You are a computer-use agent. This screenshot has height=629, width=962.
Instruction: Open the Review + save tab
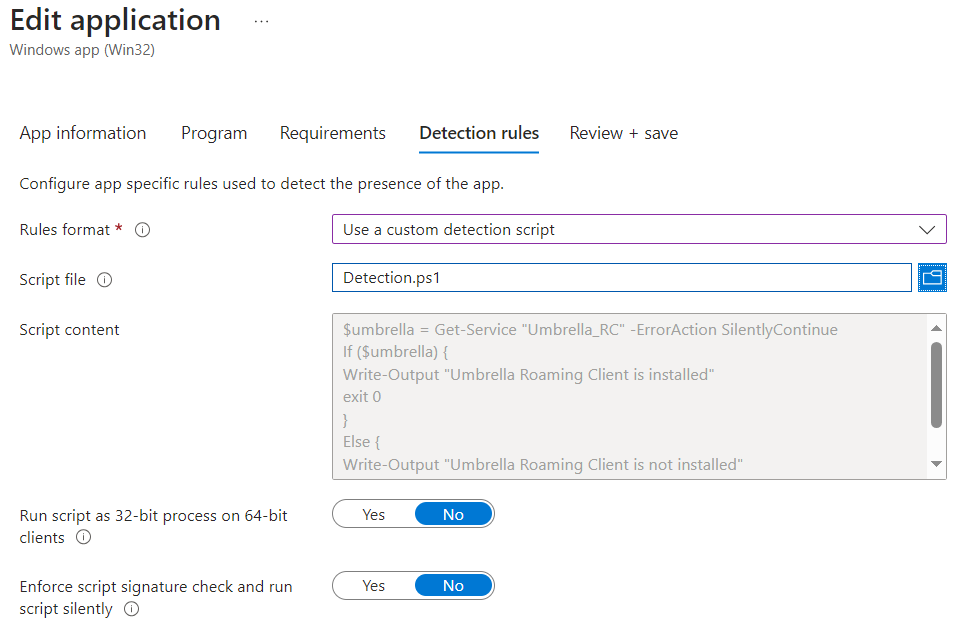pyautogui.click(x=623, y=133)
